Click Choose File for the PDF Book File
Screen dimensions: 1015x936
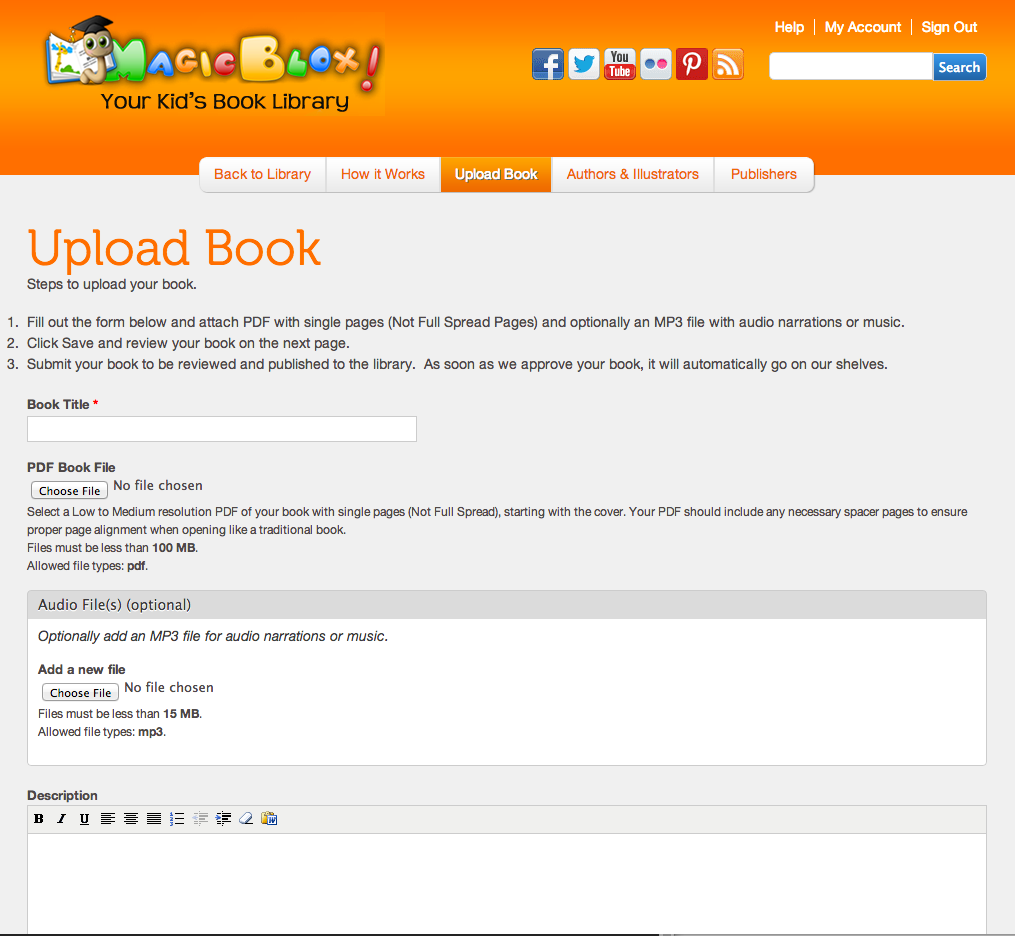69,490
